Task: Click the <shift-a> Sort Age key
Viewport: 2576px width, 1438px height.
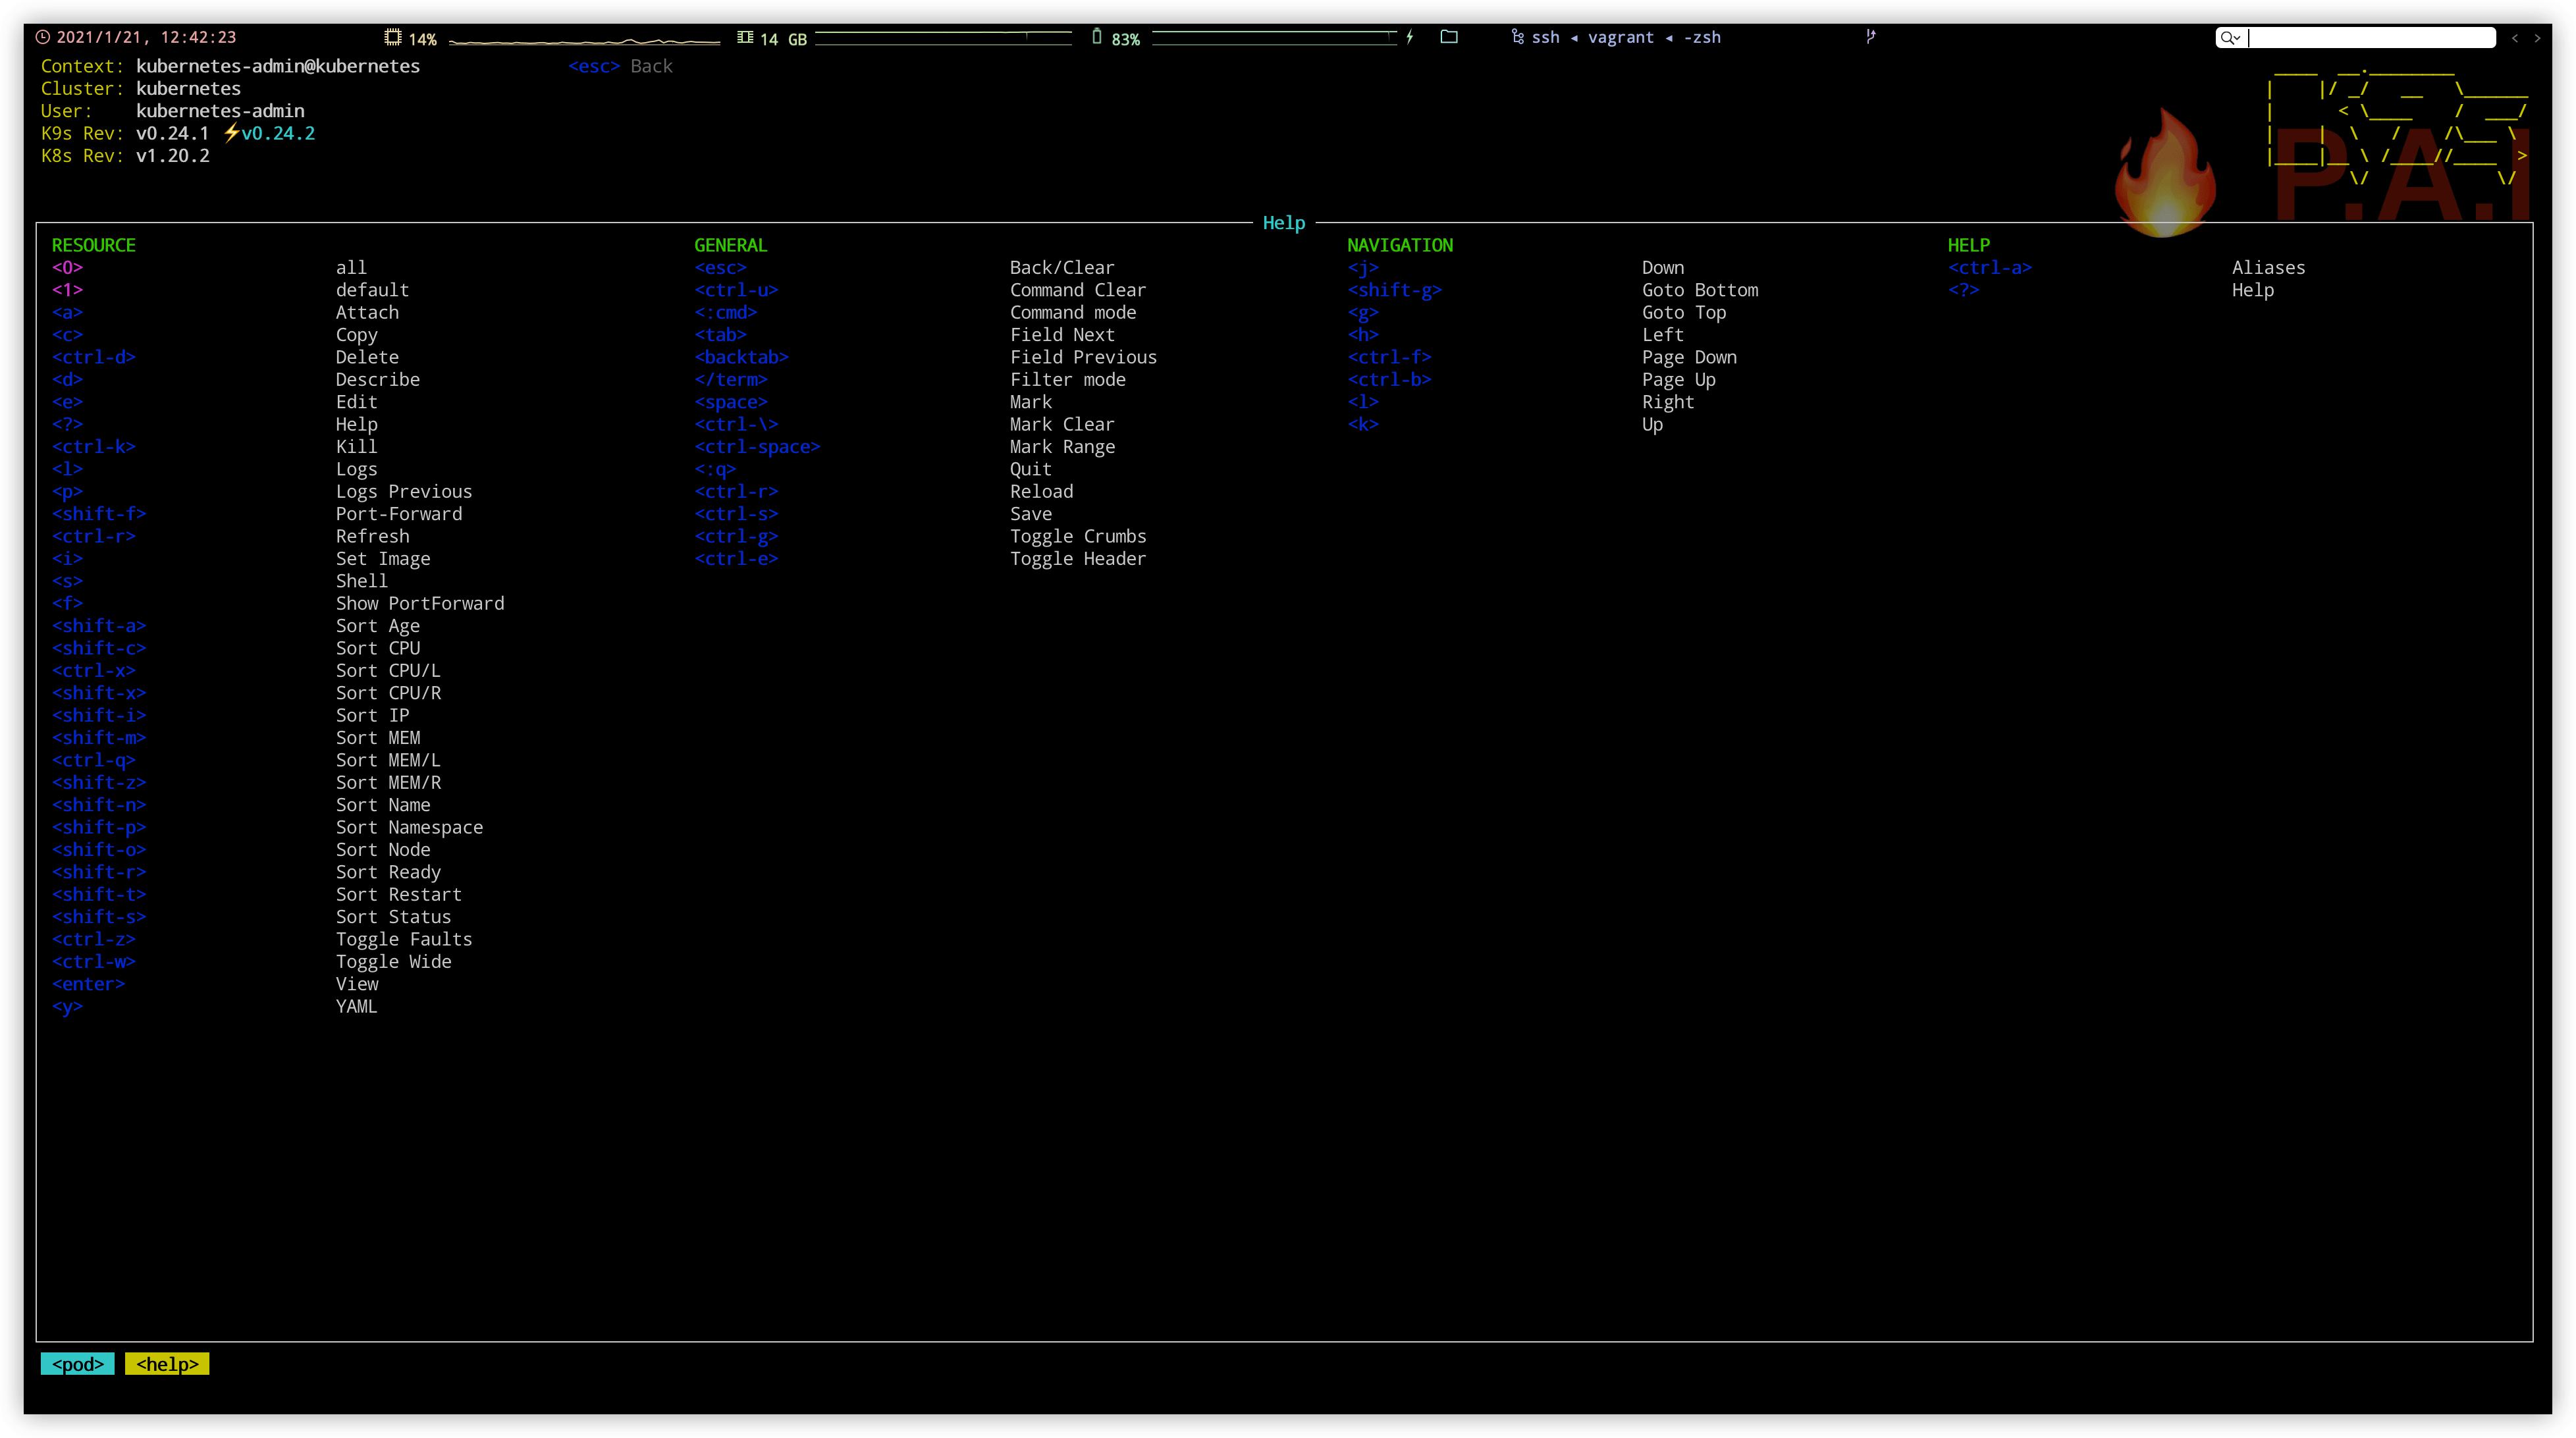Action: click(99, 625)
